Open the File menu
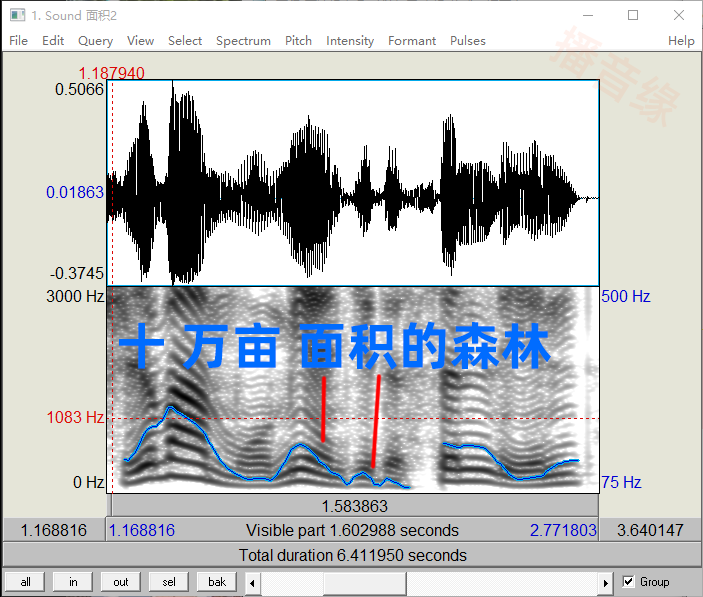703x597 pixels. coord(19,41)
